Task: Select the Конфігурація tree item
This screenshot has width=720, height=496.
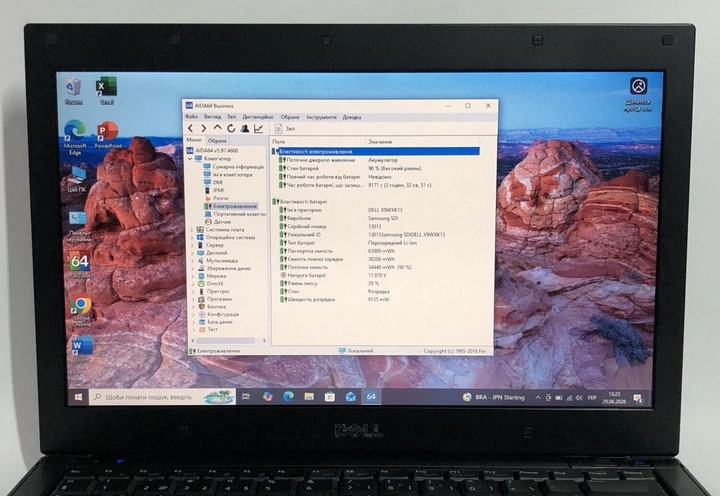Action: click(x=219, y=314)
